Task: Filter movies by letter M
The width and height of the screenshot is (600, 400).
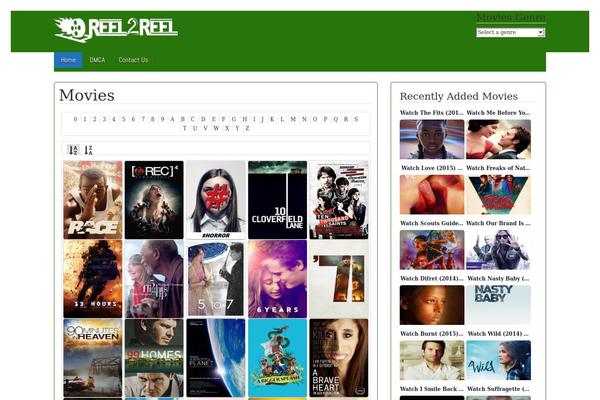Action: click(x=293, y=119)
